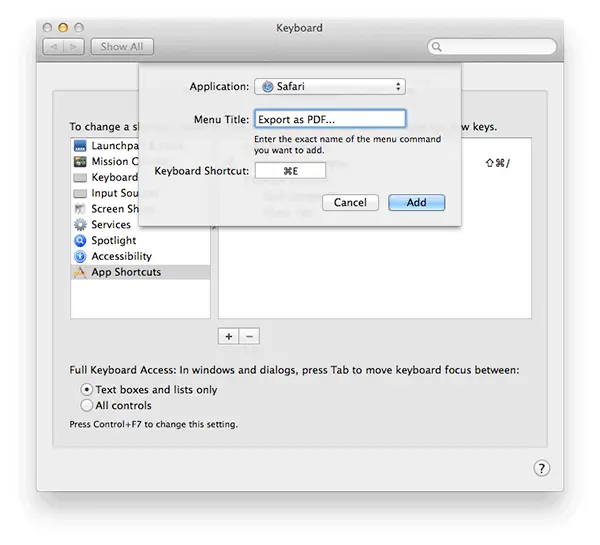This screenshot has height=545, width=600.
Task: Select the Input Sources row label
Action: (115, 193)
